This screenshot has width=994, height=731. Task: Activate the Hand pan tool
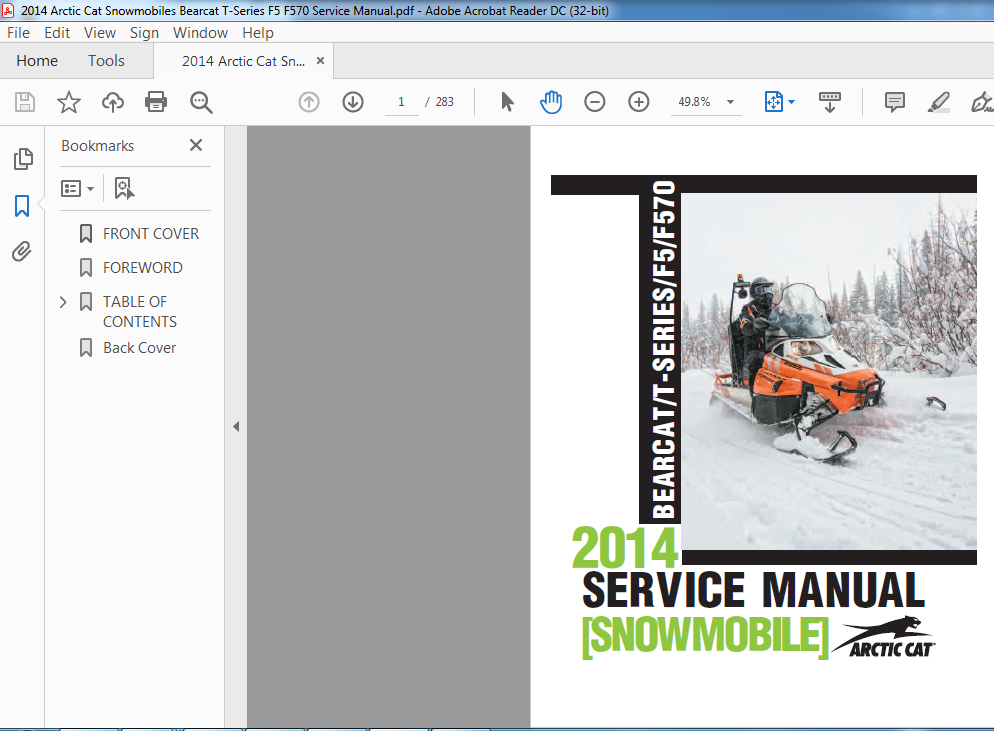point(551,102)
